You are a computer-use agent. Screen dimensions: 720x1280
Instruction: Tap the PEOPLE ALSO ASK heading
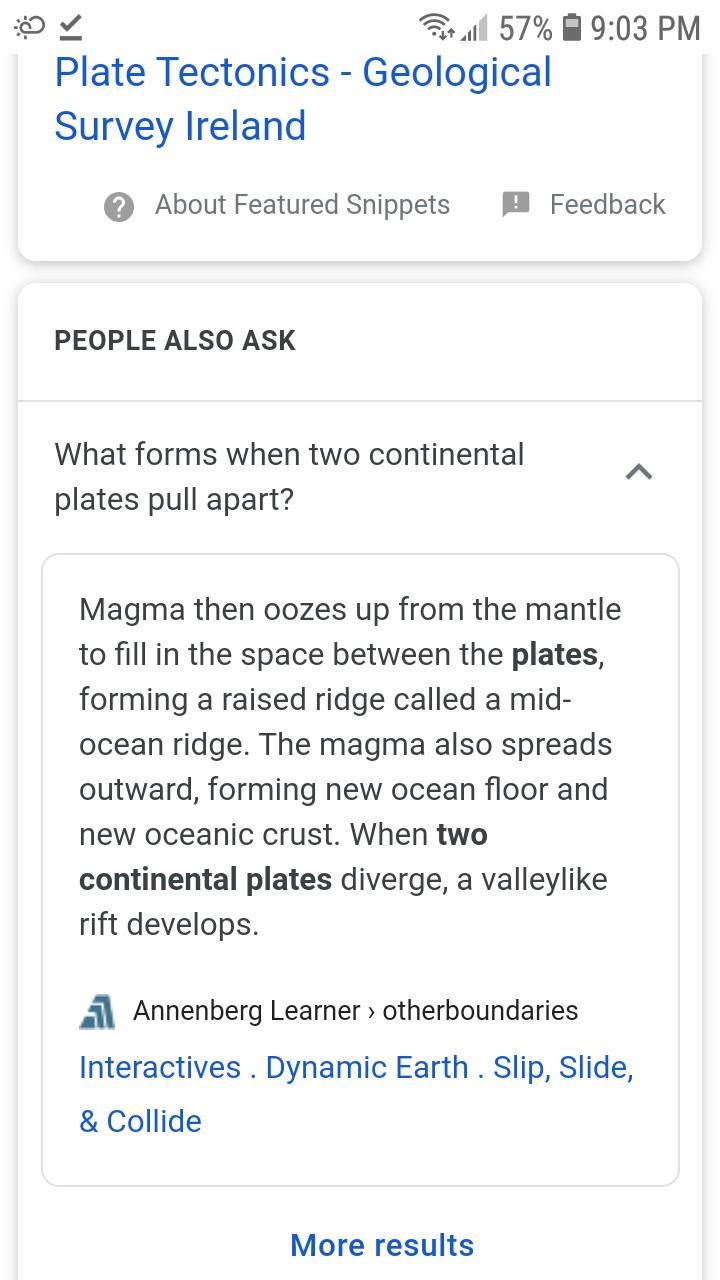point(175,341)
